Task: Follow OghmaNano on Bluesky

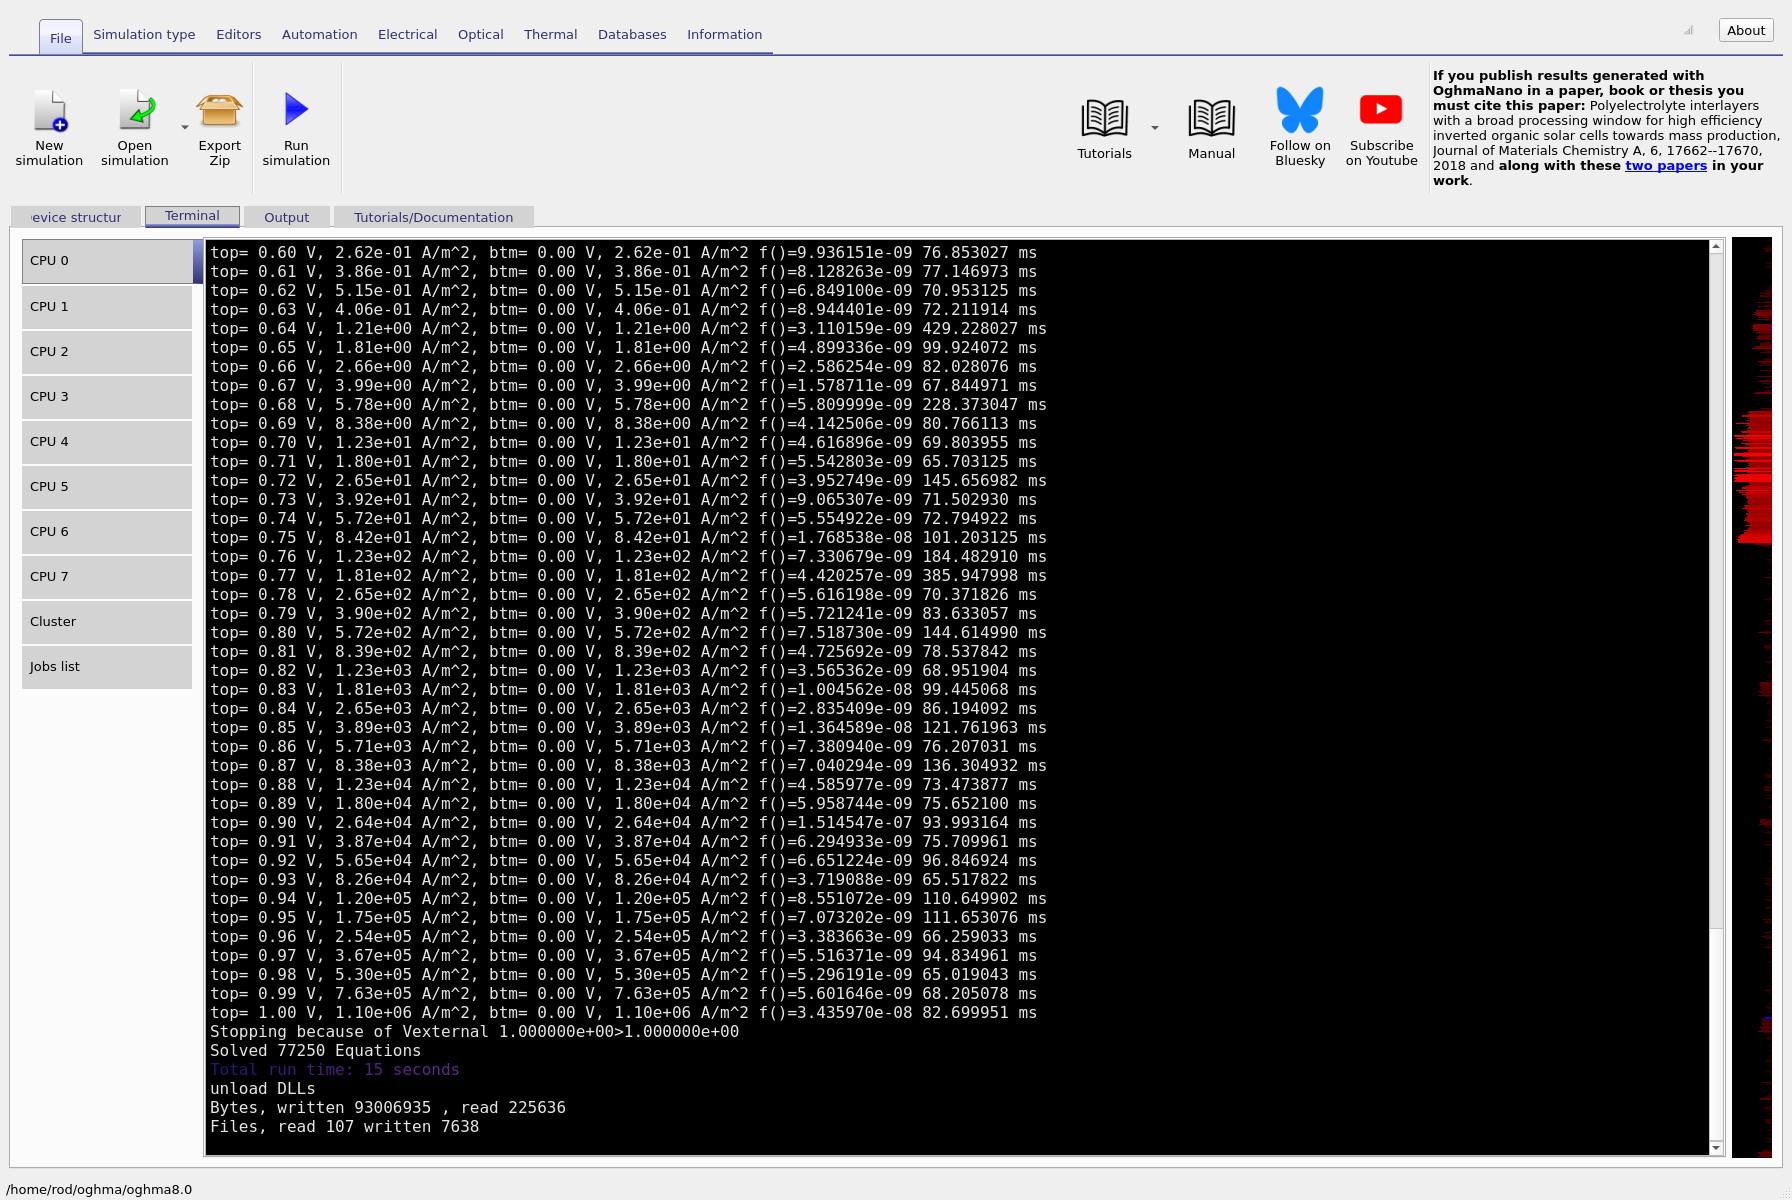Action: coord(1299,125)
